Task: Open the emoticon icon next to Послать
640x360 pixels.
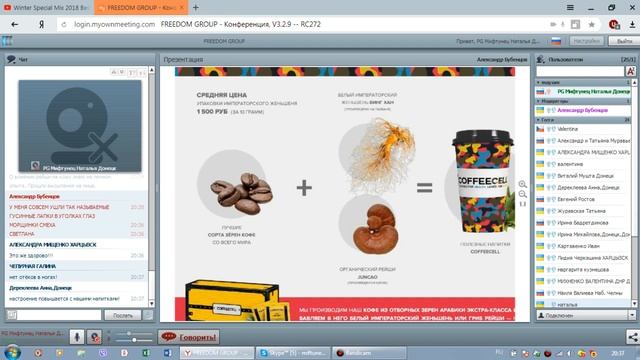Action: tap(148, 315)
